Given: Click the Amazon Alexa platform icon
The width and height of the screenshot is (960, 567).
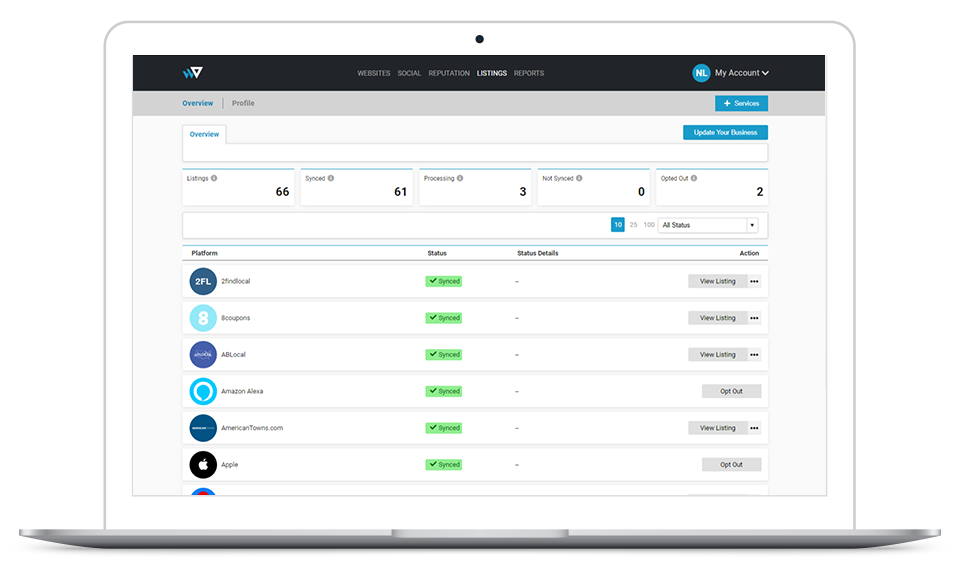Looking at the screenshot, I should [x=203, y=391].
